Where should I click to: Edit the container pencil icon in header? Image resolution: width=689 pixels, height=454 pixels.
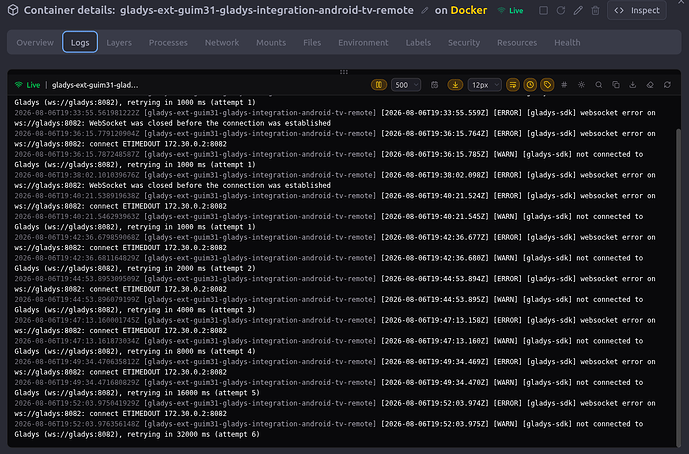[x=578, y=10]
